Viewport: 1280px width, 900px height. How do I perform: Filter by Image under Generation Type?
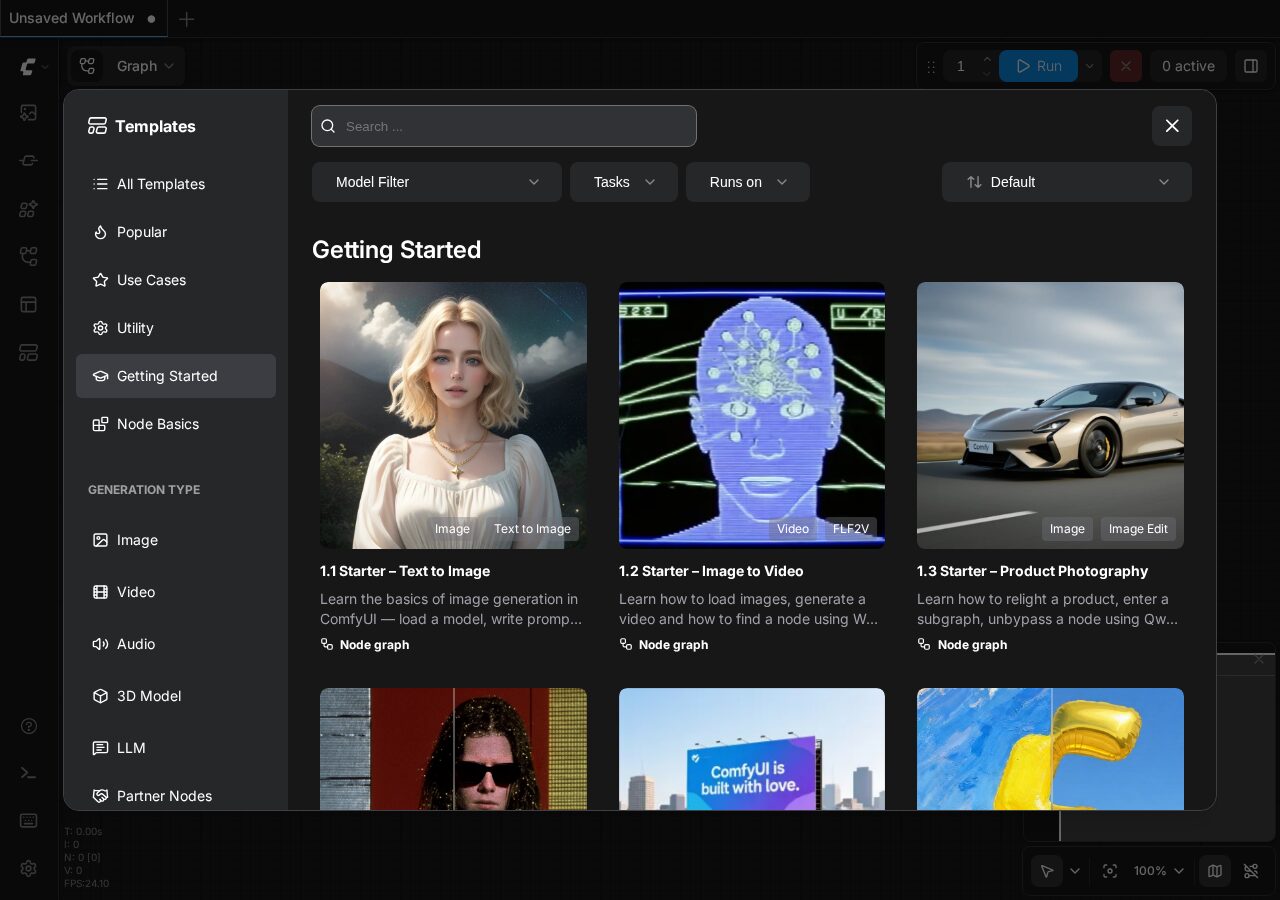[176, 540]
